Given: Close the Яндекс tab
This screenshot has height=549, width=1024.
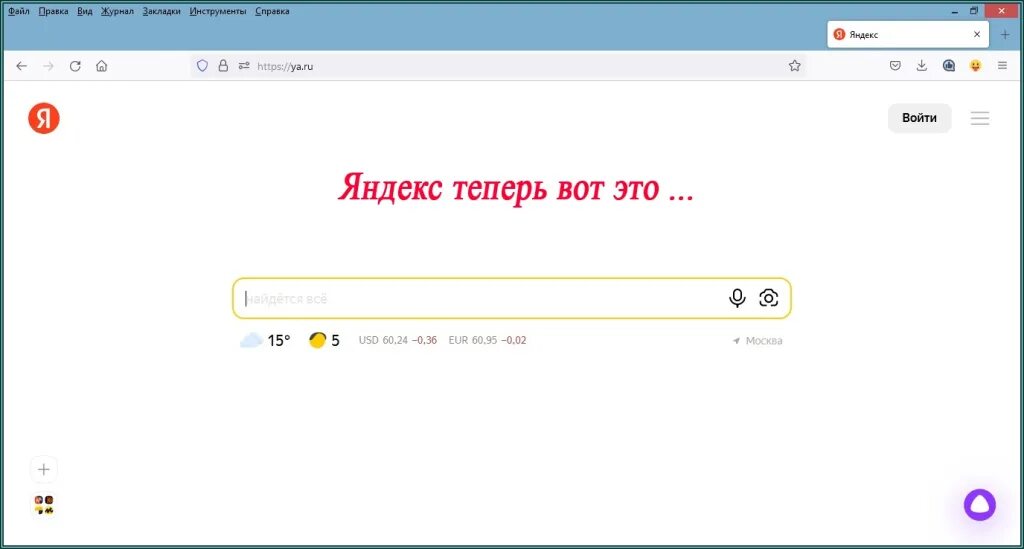Looking at the screenshot, I should (977, 35).
